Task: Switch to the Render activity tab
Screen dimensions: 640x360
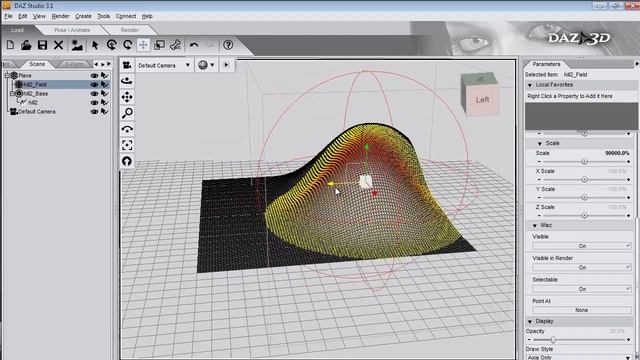Action: pos(129,30)
